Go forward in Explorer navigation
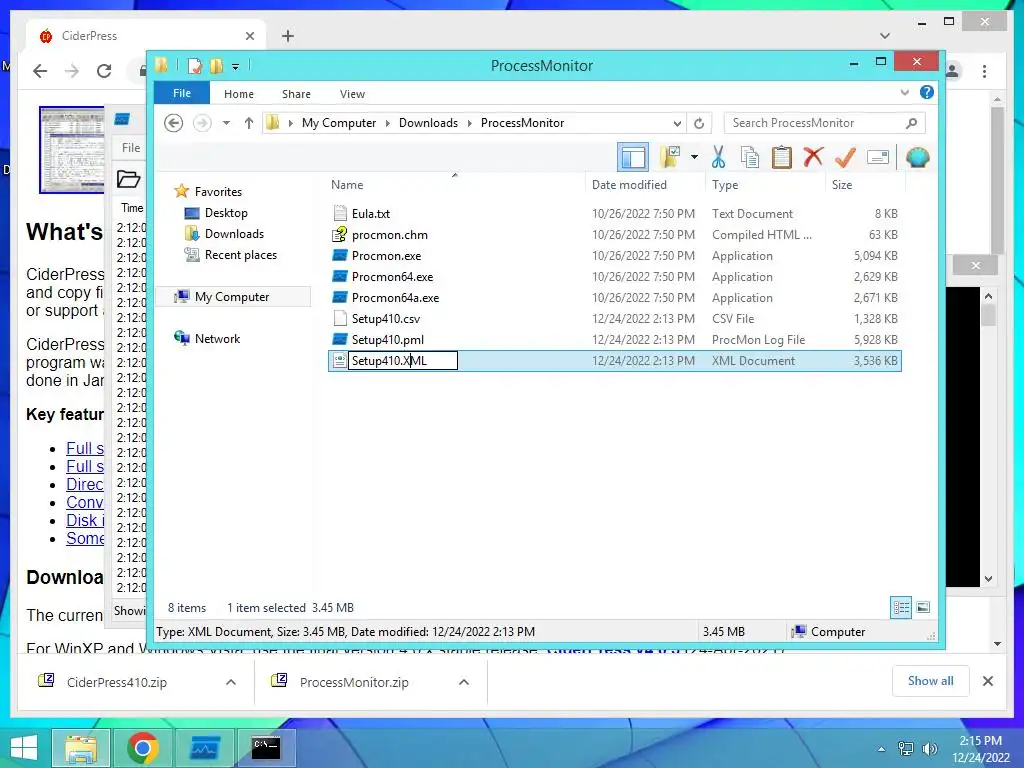This screenshot has height=768, width=1024. 202,123
